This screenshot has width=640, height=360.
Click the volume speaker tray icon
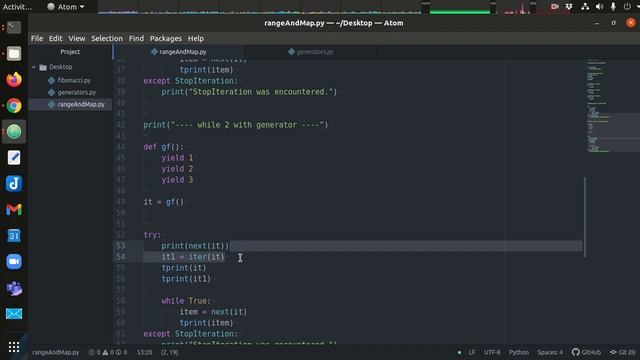[599, 7]
